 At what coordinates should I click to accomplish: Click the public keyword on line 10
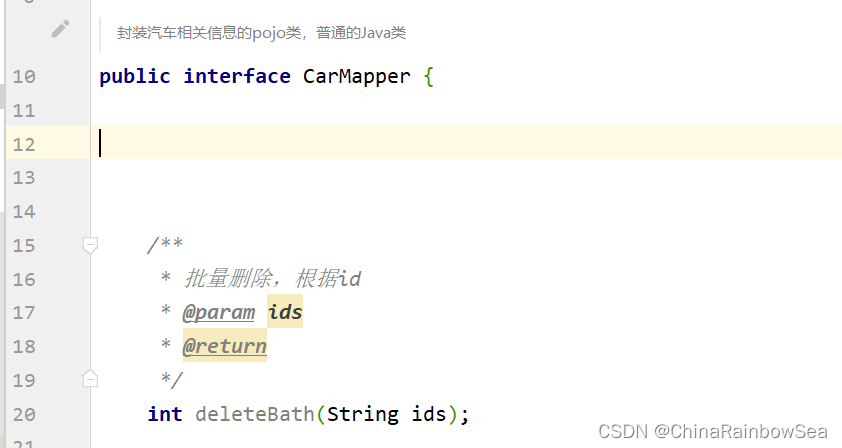point(135,77)
